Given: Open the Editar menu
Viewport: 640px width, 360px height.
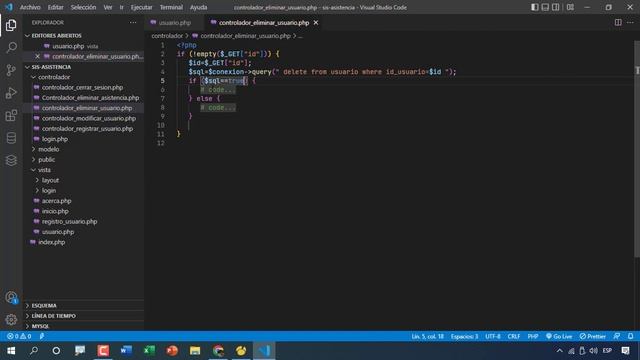Looking at the screenshot, I should click(56, 7).
